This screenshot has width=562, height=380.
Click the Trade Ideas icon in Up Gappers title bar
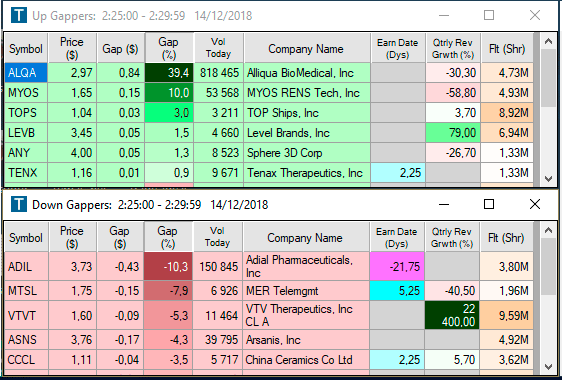pos(19,15)
